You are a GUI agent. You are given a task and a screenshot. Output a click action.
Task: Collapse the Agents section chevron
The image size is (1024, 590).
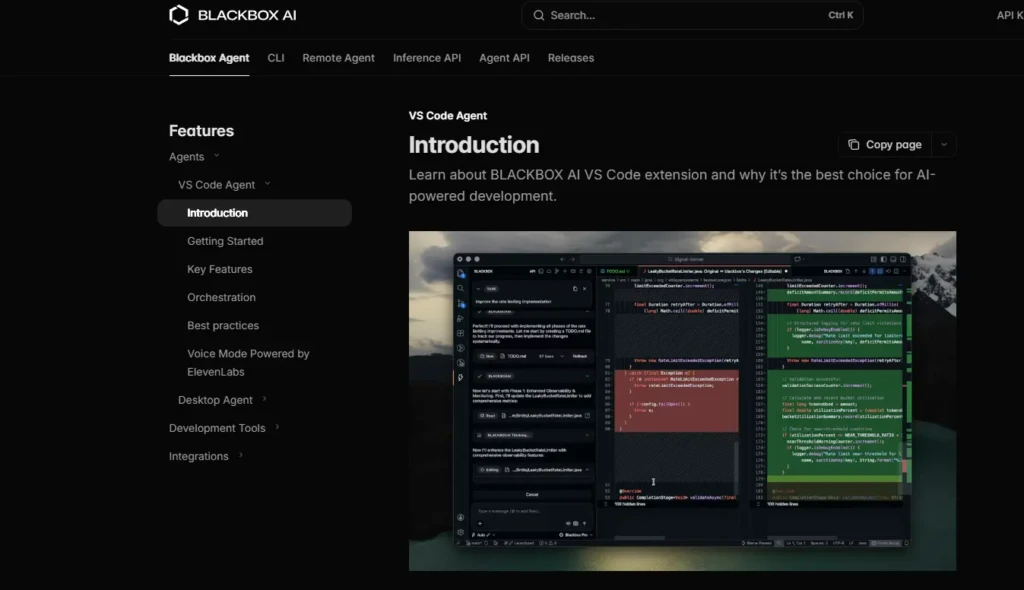(x=216, y=156)
